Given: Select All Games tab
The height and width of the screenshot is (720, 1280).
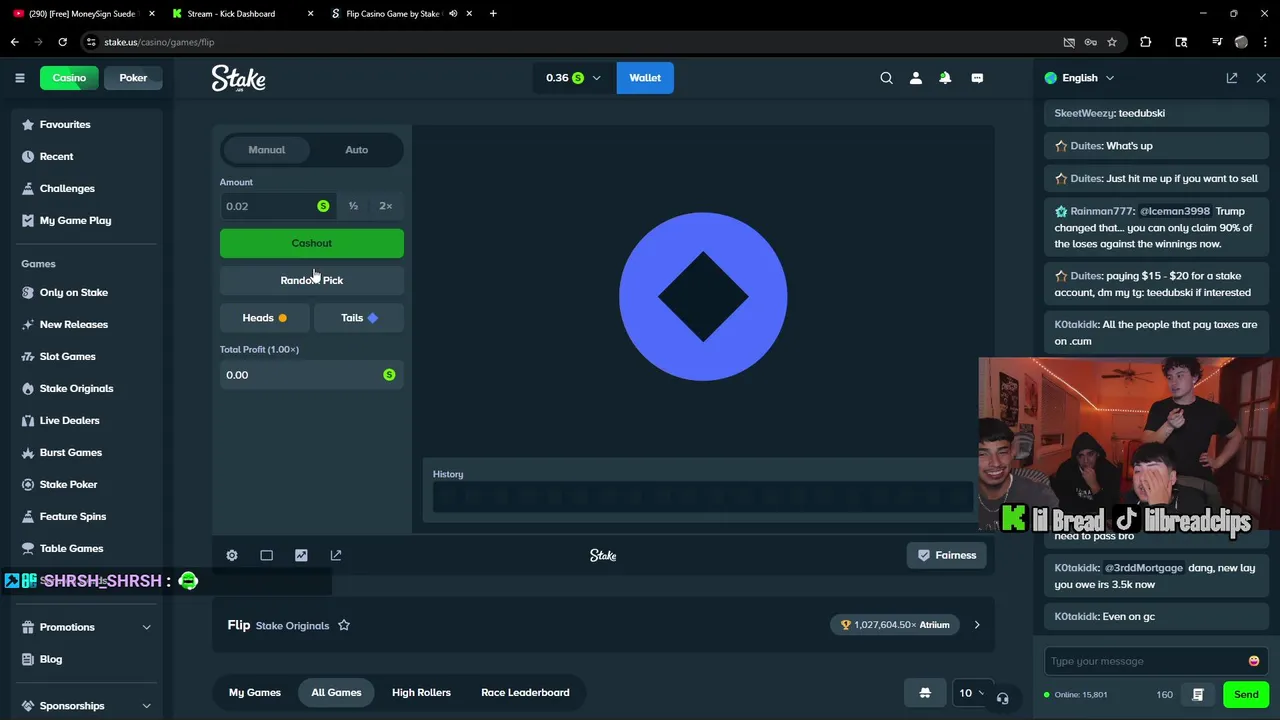Looking at the screenshot, I should pyautogui.click(x=336, y=692).
